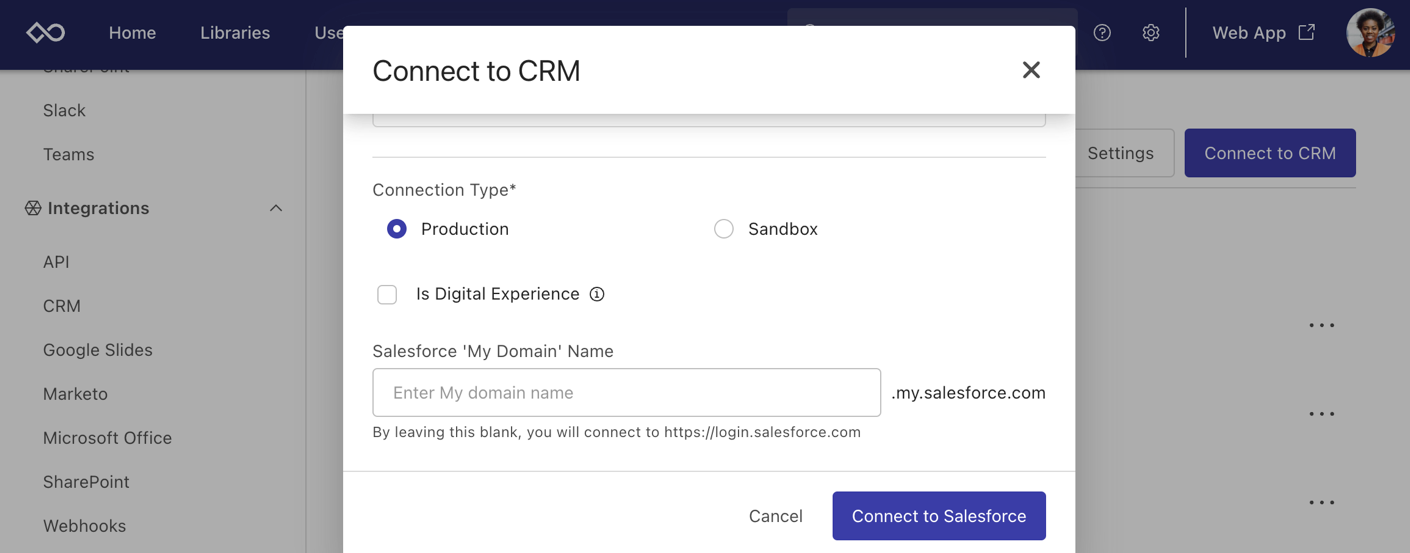This screenshot has width=1410, height=553.
Task: Select the Sandbox connection type
Action: click(724, 229)
